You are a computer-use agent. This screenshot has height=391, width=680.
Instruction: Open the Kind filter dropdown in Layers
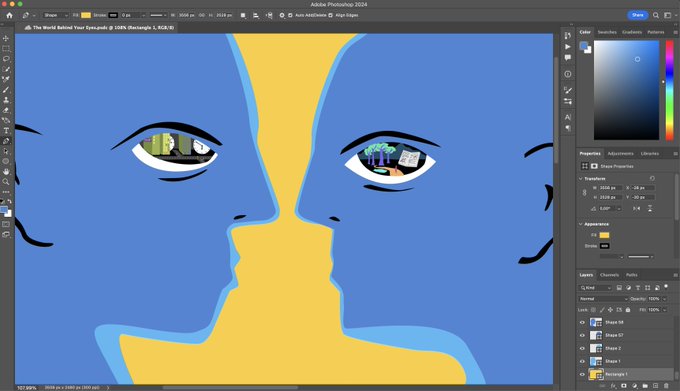595,287
